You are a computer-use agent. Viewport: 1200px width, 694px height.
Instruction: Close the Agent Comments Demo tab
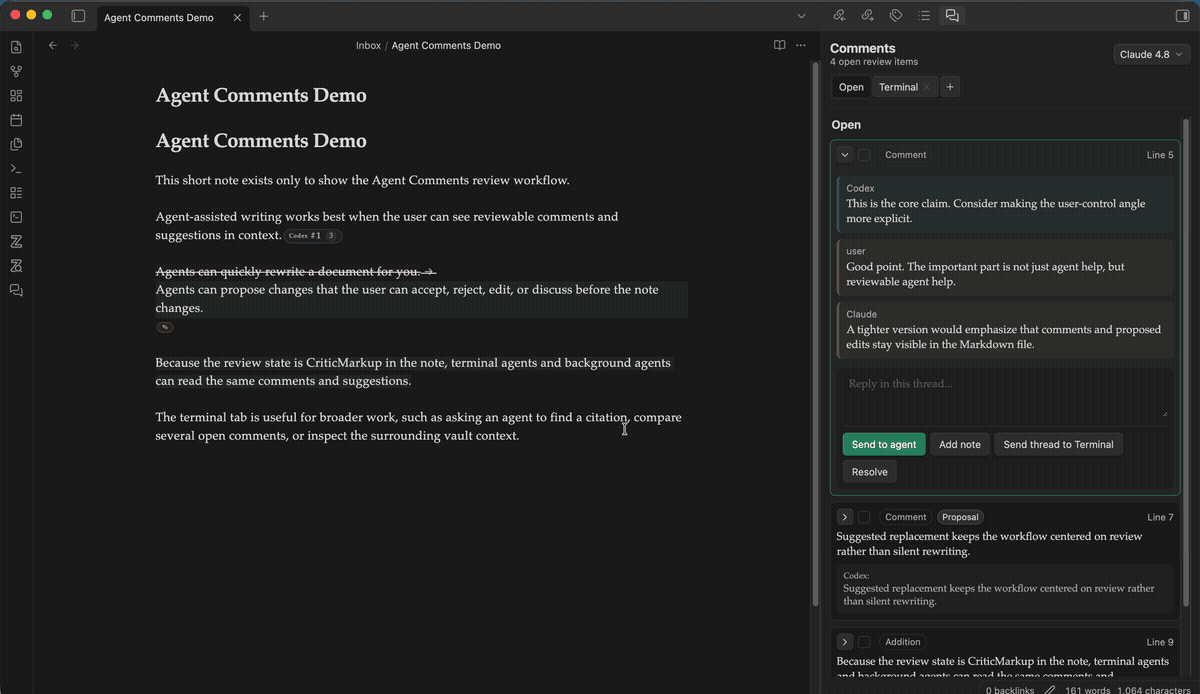coord(236,17)
